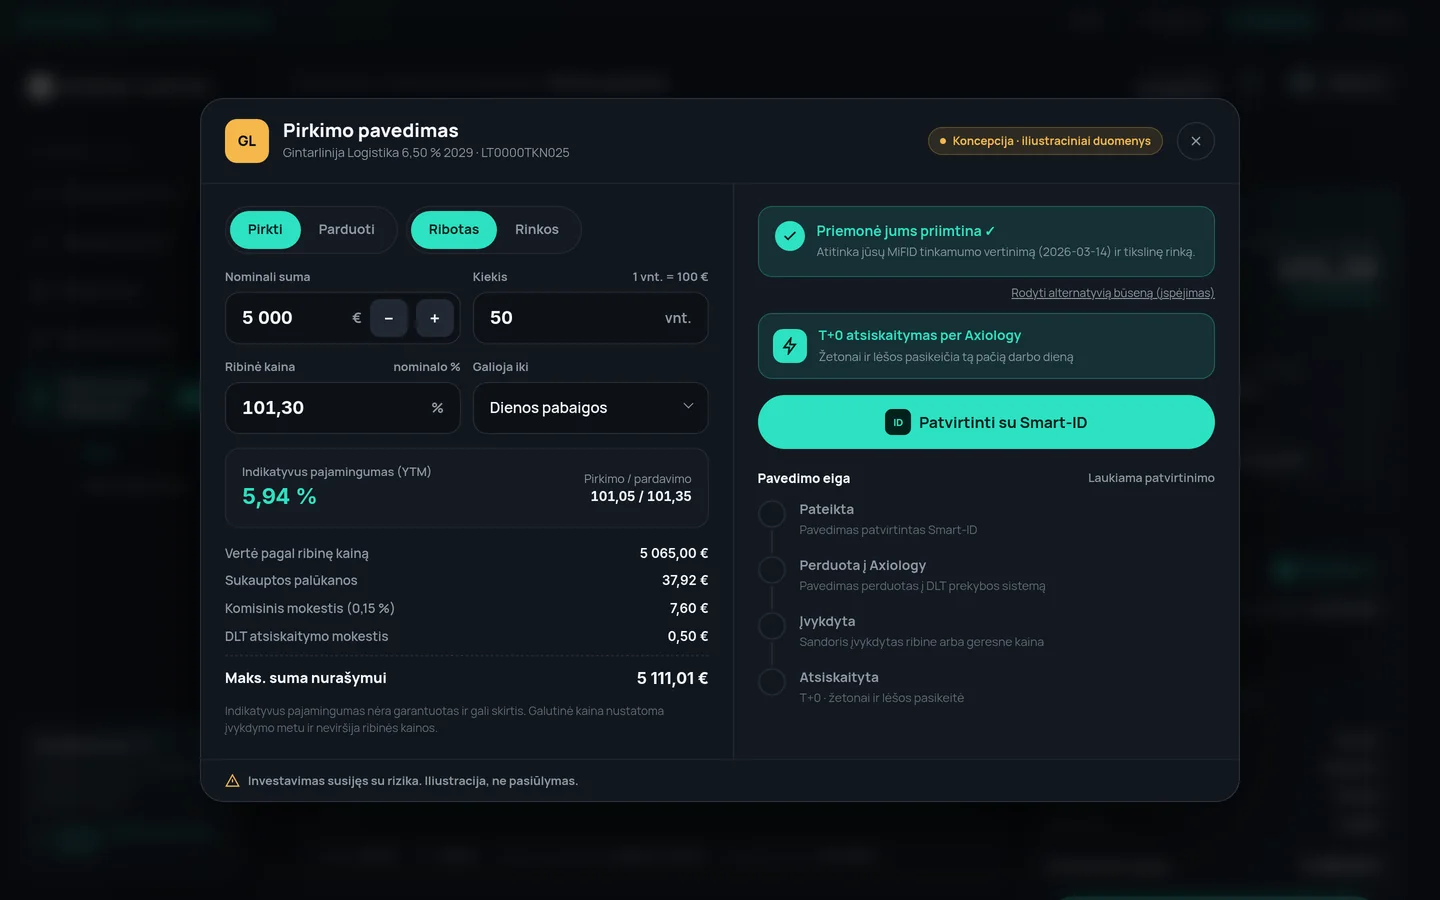Click the Koncepcija iliustraciniai duomenys badge
The width and height of the screenshot is (1440, 900).
point(1045,141)
